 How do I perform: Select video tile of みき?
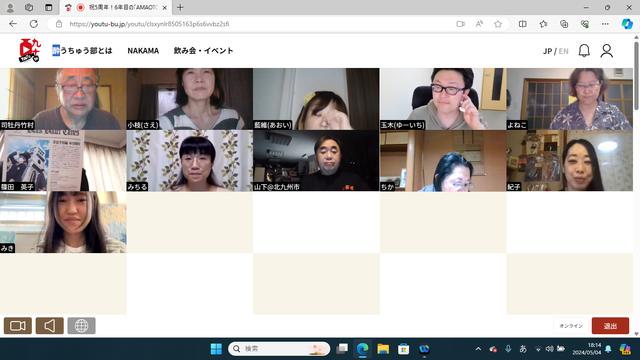[63, 222]
